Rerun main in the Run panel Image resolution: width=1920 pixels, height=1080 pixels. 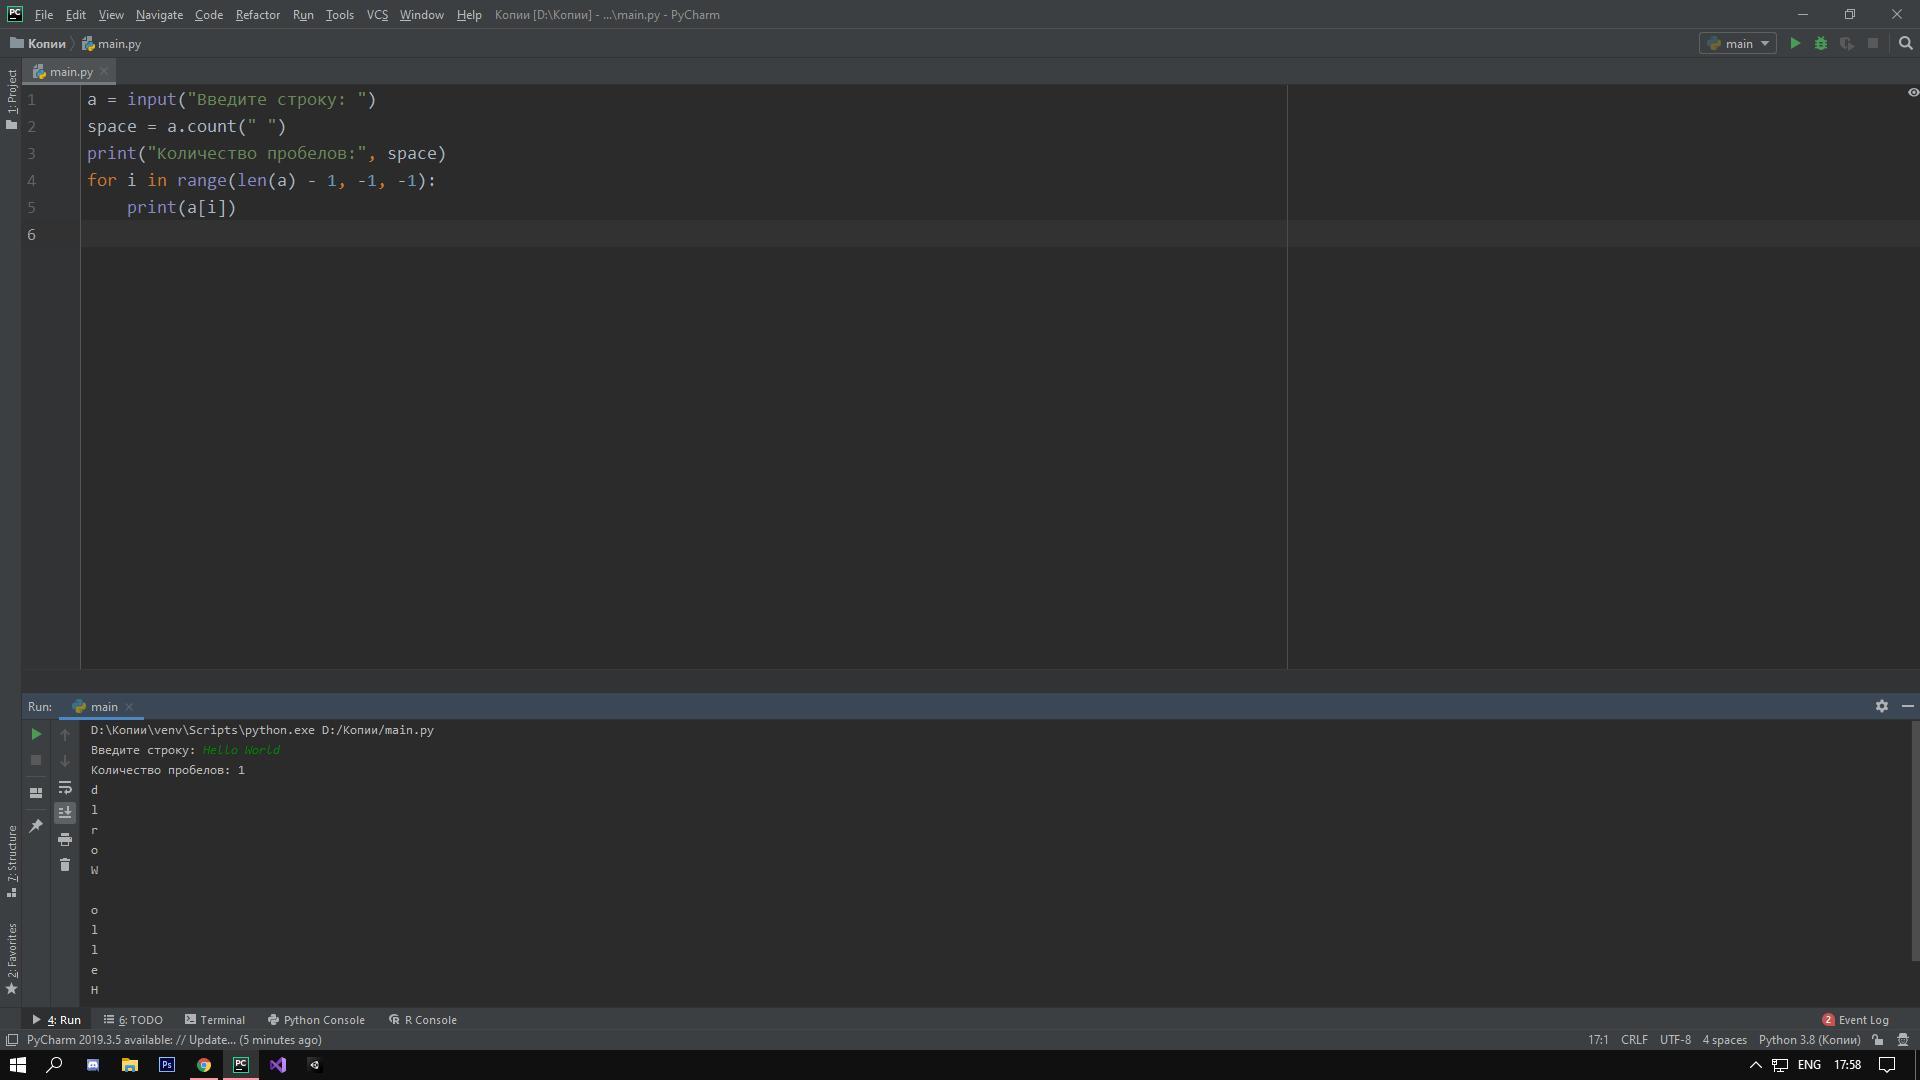click(x=36, y=734)
